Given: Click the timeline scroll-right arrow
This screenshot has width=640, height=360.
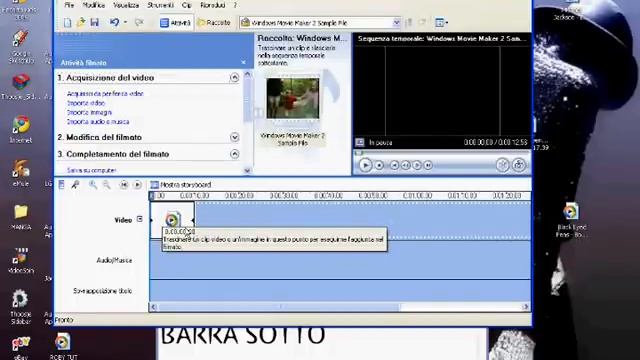Looking at the screenshot, I should click(x=526, y=307).
